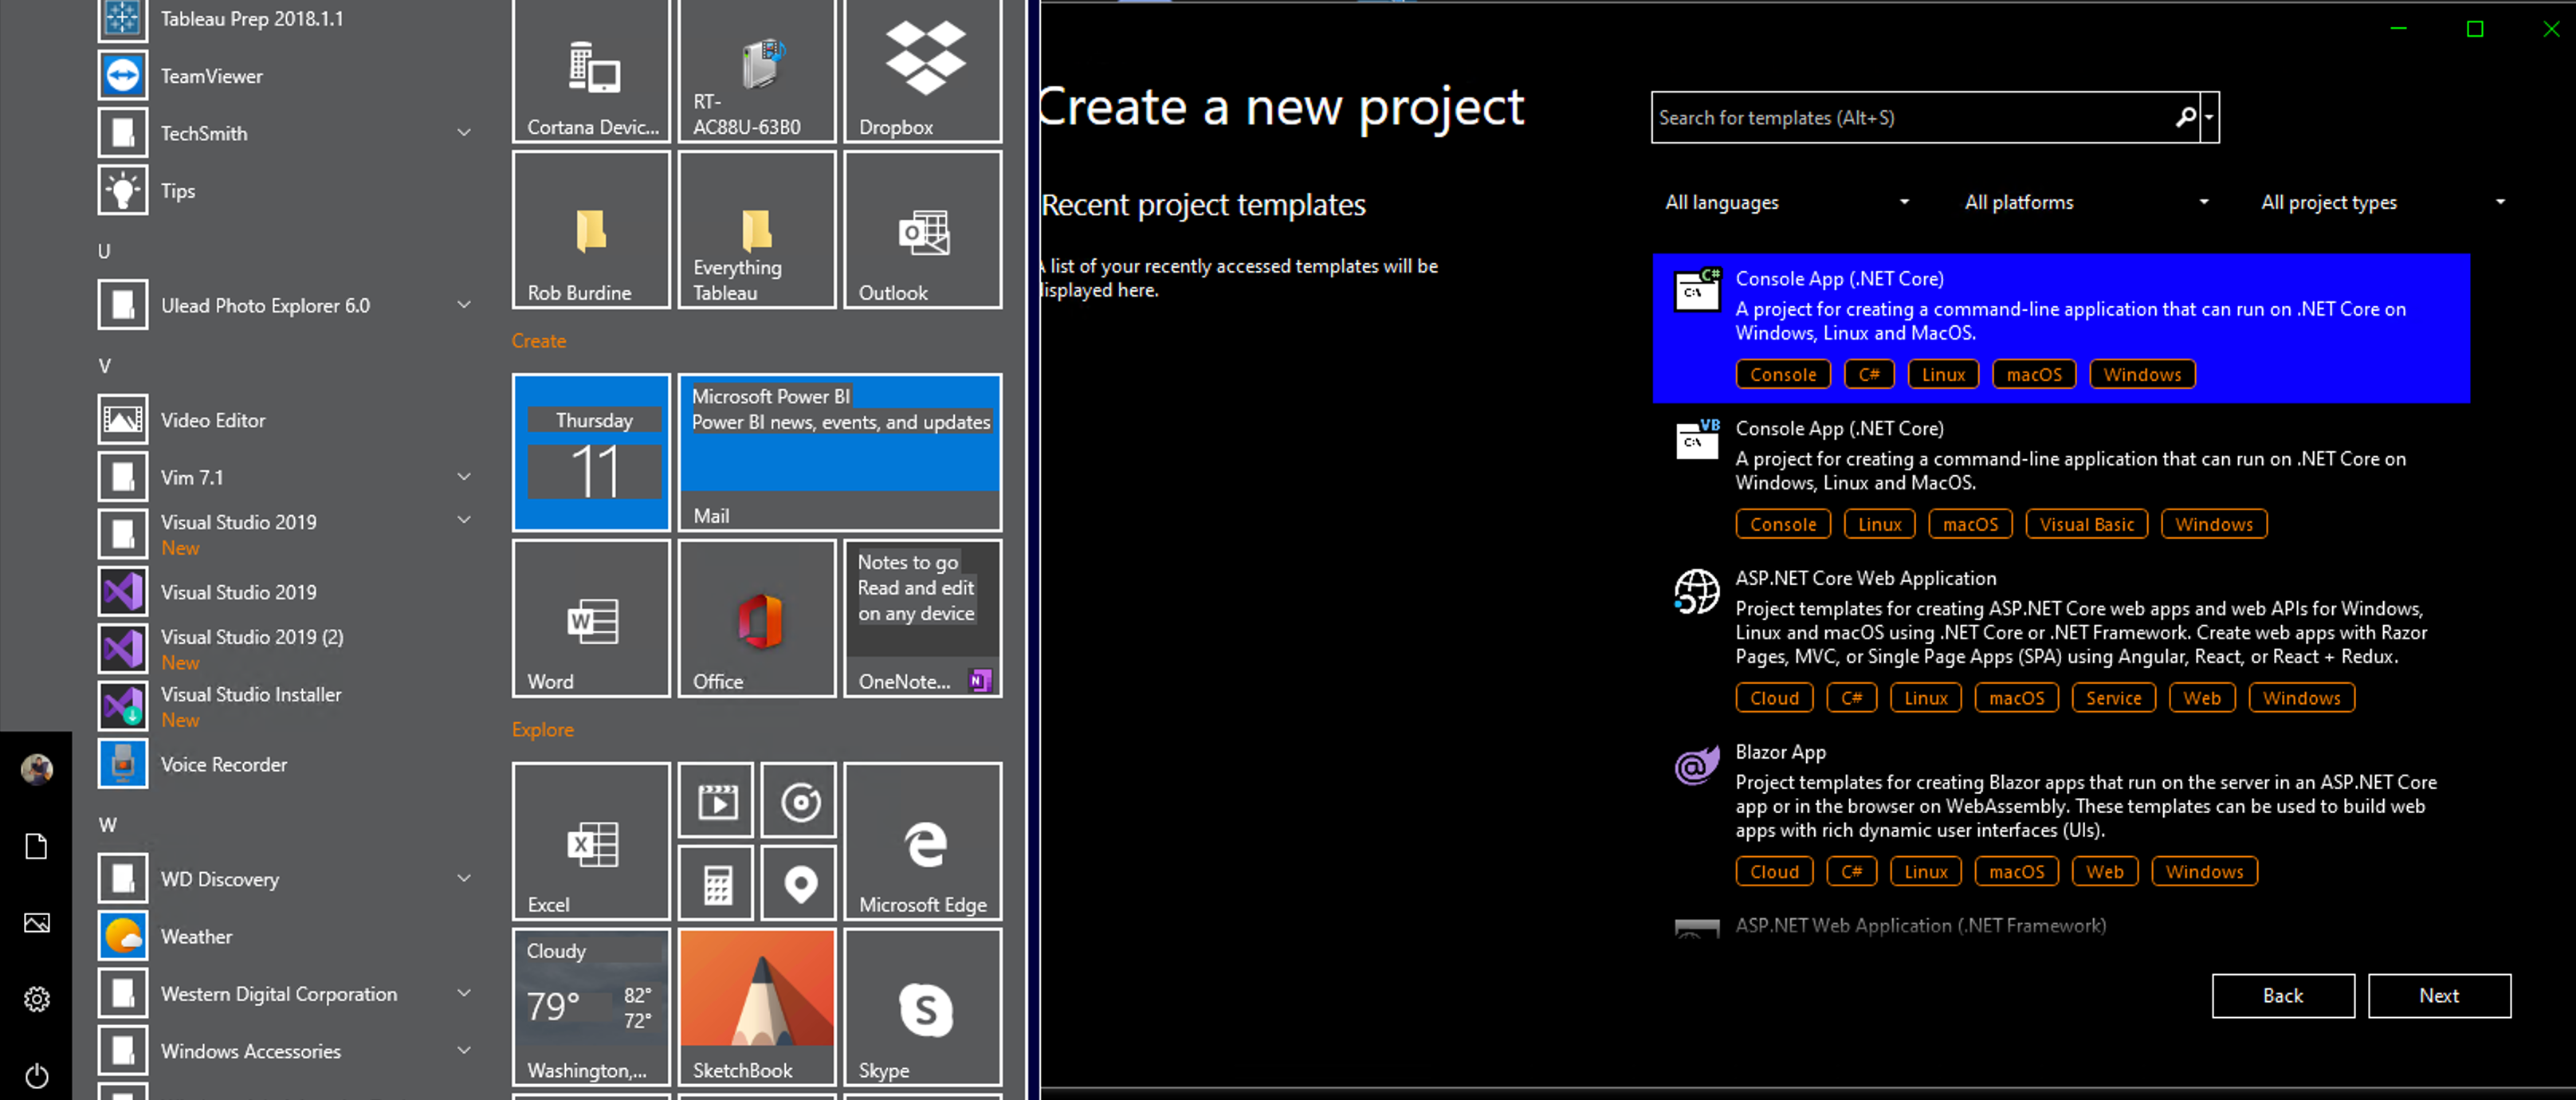The width and height of the screenshot is (2576, 1100).
Task: Click the Service tag on ASP.NET Core template
Action: (2113, 698)
